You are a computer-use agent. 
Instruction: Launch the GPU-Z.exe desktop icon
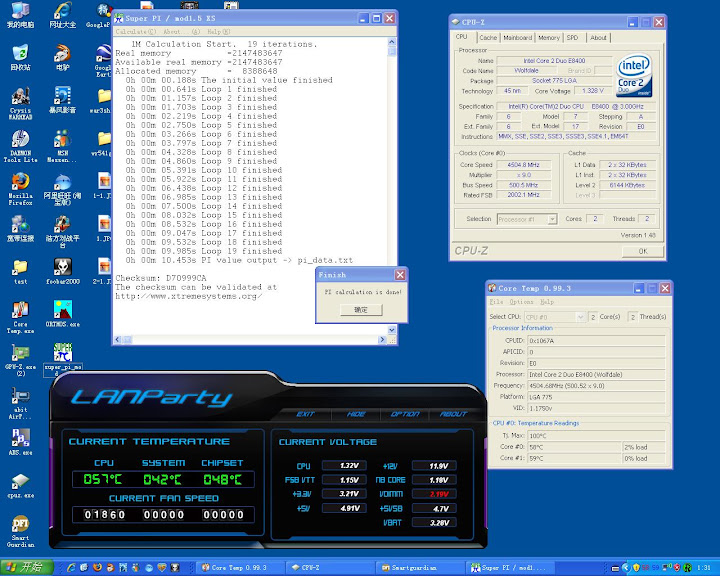coord(19,354)
